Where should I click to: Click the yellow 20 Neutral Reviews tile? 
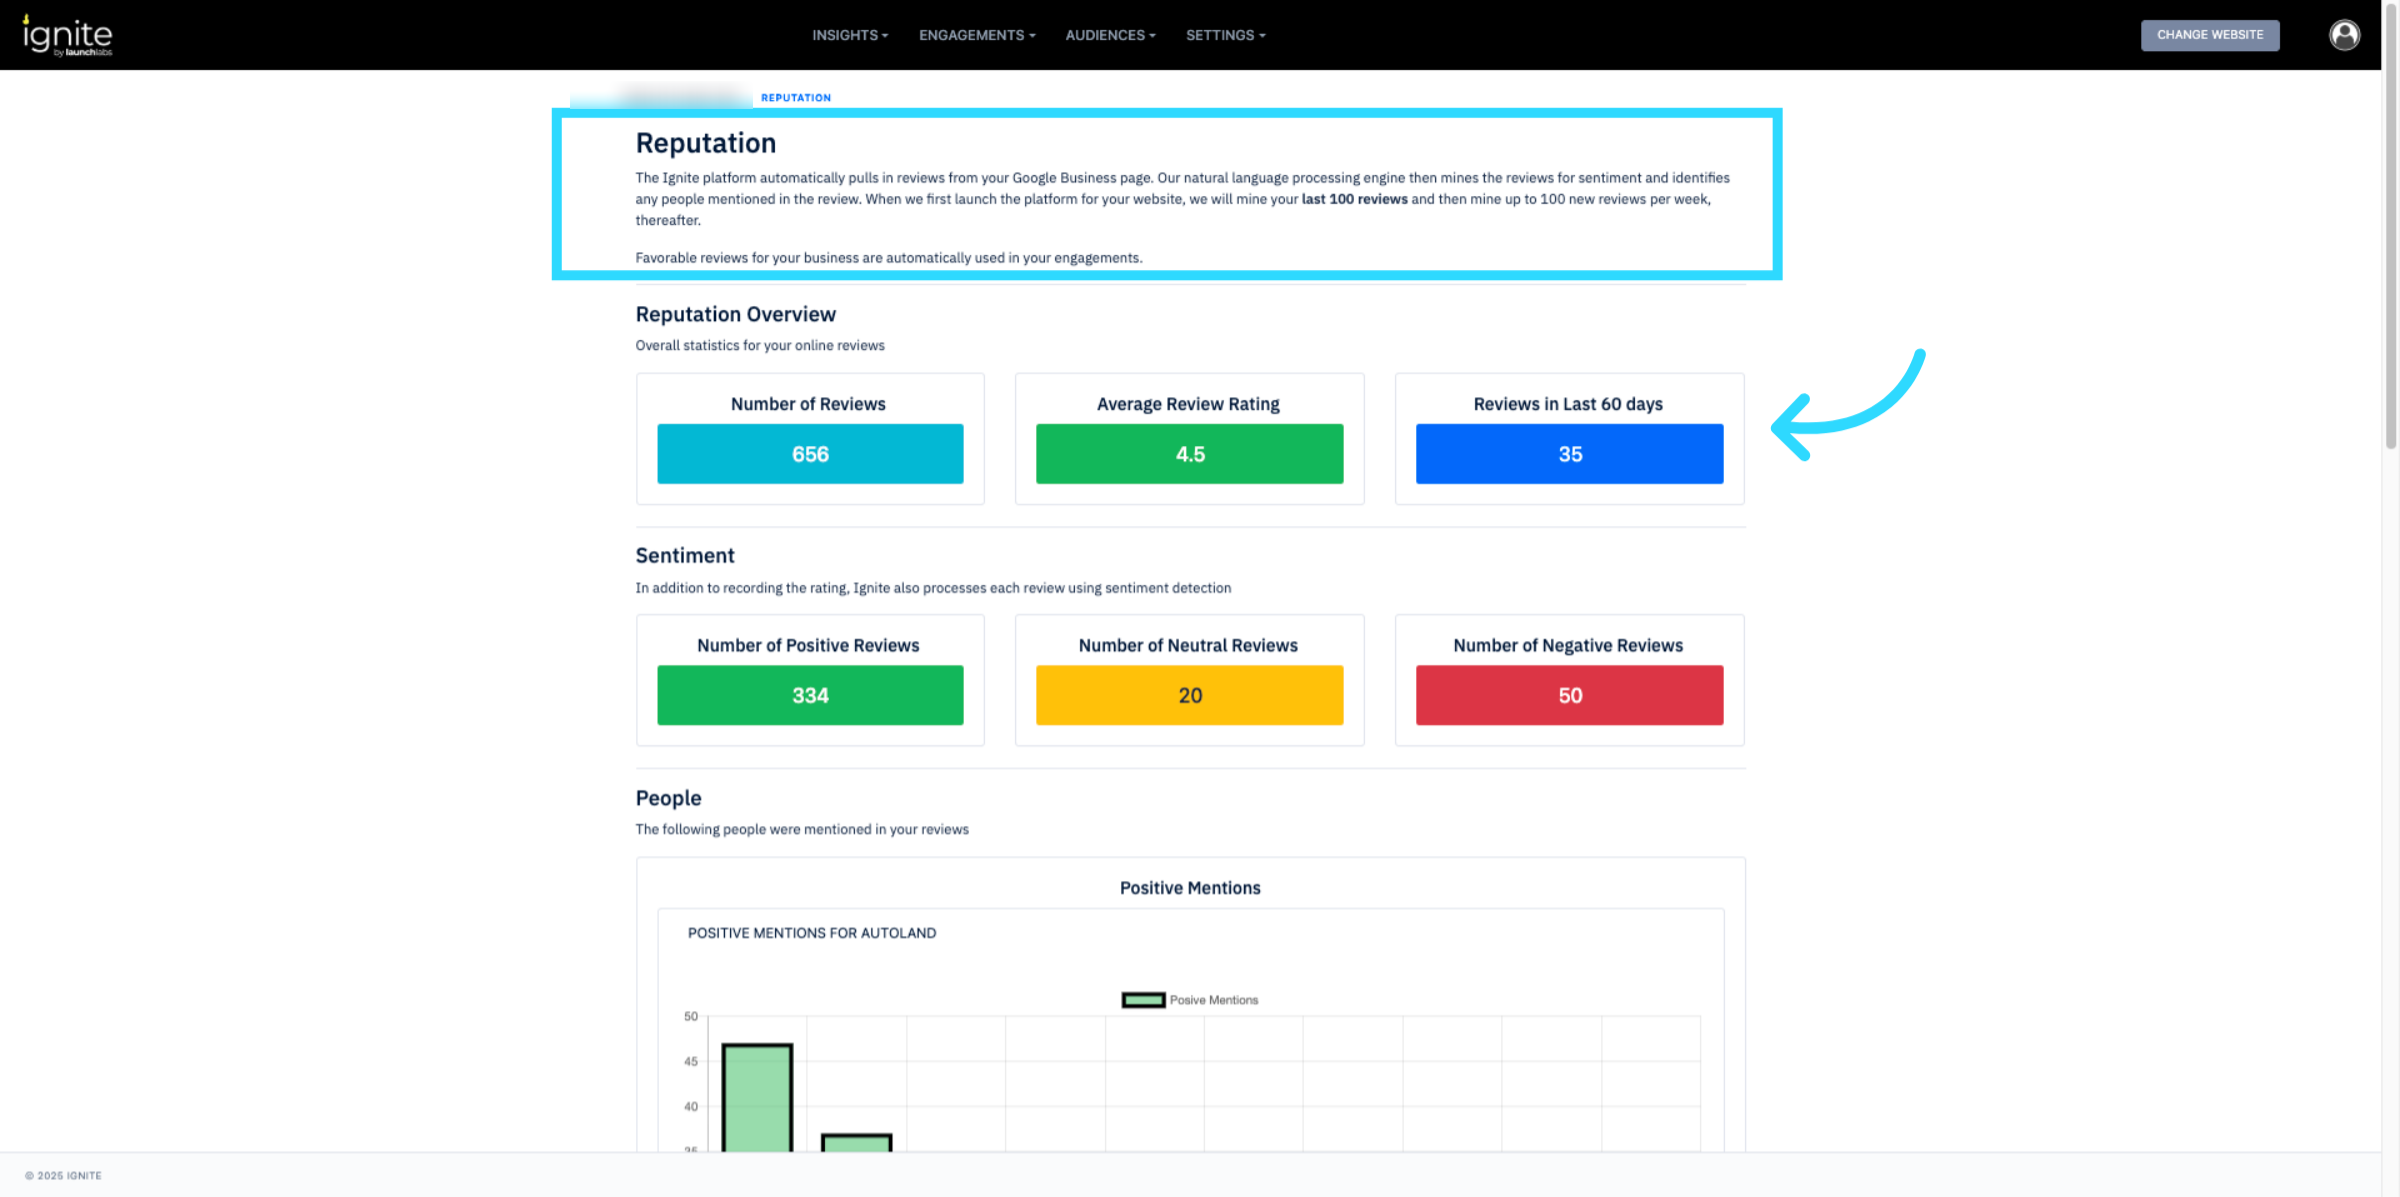[1189, 695]
